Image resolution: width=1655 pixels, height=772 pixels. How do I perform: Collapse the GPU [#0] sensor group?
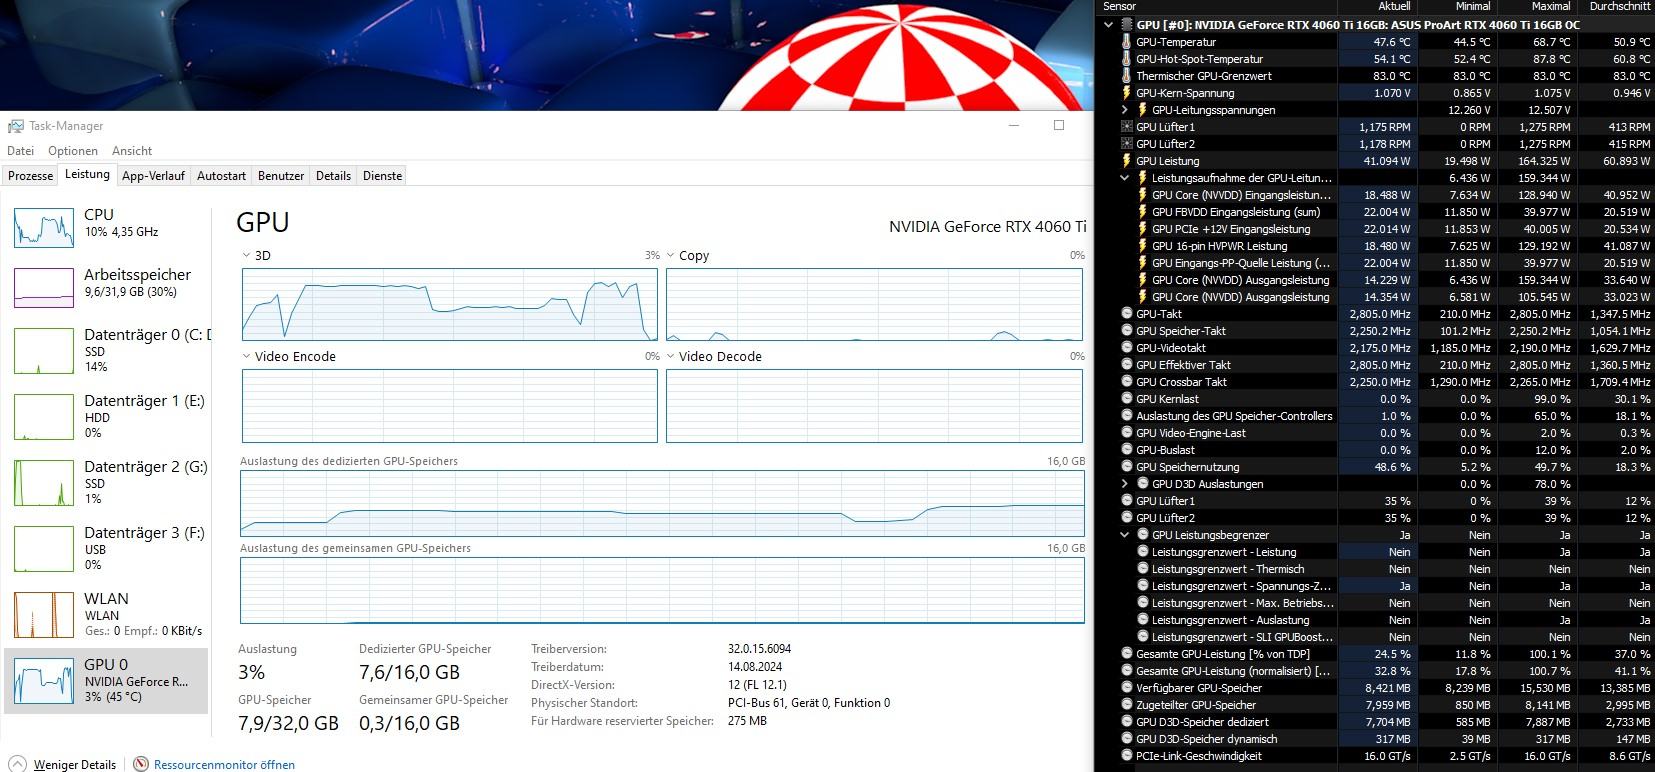point(1108,25)
